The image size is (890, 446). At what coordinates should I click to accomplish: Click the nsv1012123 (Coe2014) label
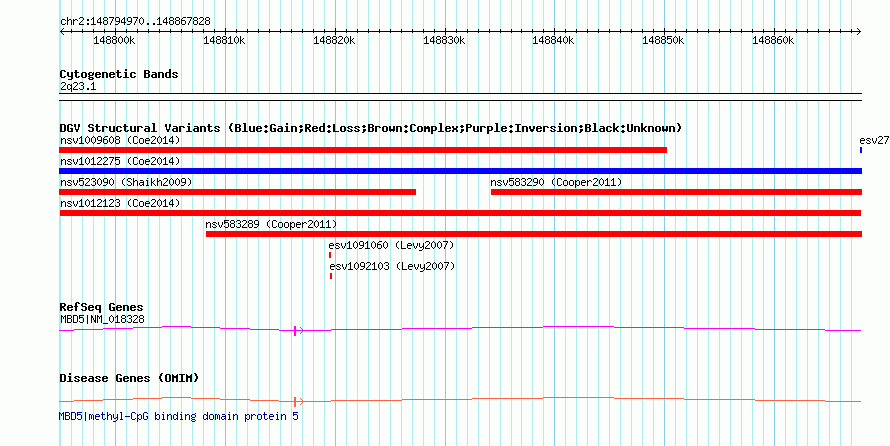pos(120,203)
